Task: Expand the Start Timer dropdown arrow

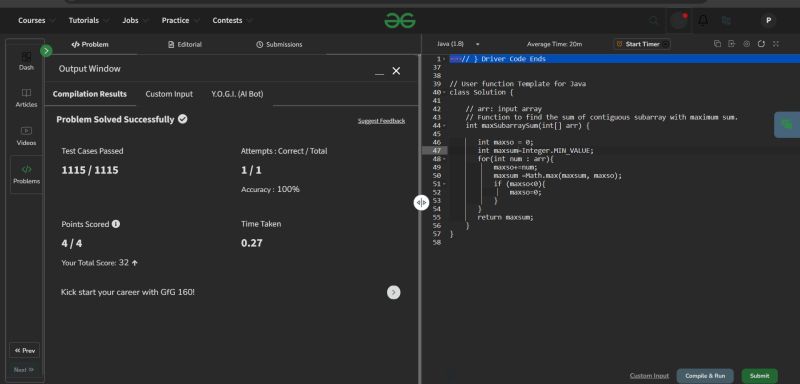Action: [666, 44]
